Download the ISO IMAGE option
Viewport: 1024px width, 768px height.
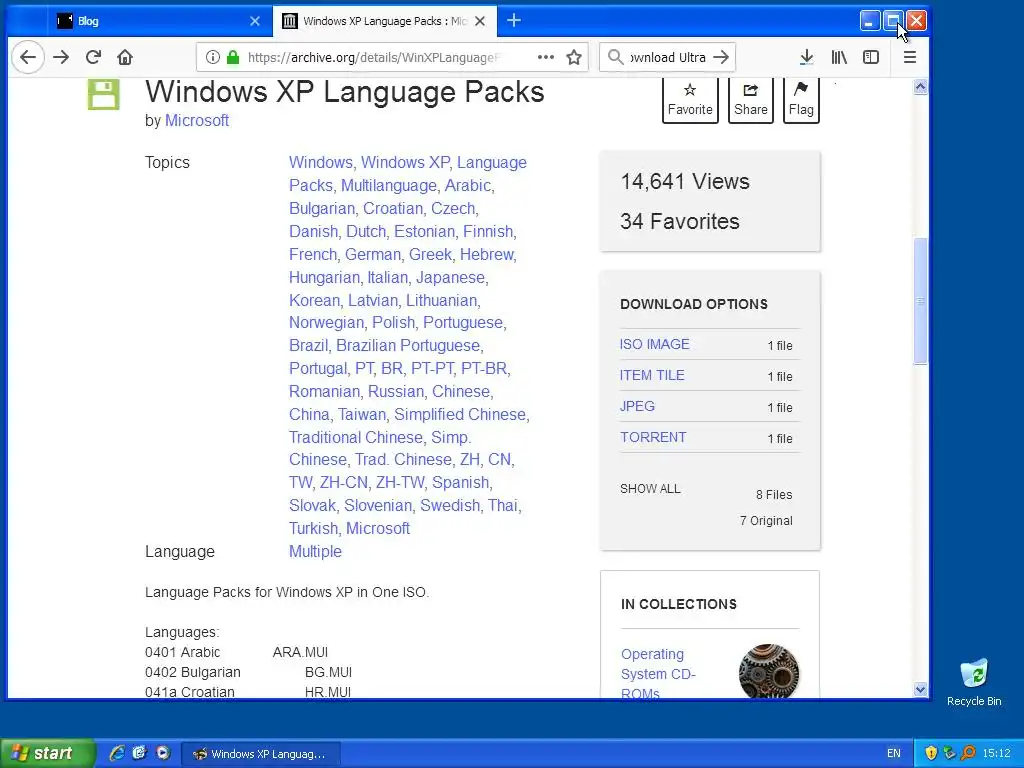[x=654, y=344]
